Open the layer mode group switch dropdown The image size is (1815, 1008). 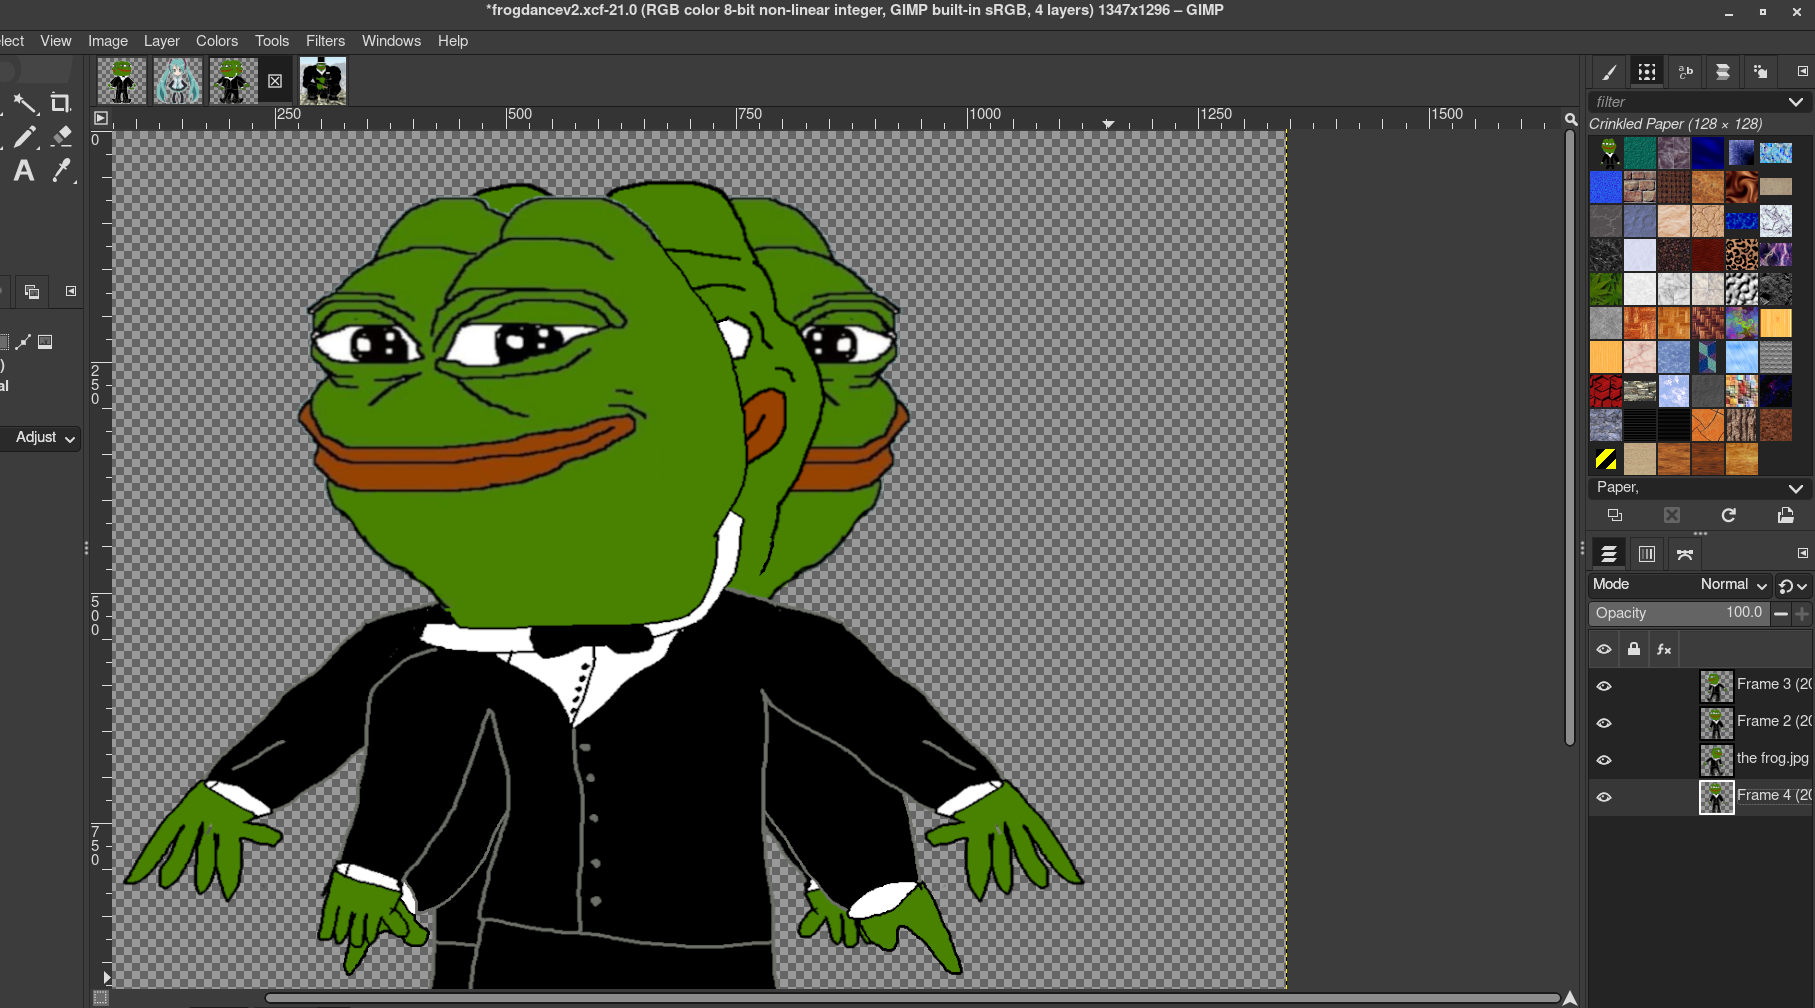pyautogui.click(x=1793, y=586)
